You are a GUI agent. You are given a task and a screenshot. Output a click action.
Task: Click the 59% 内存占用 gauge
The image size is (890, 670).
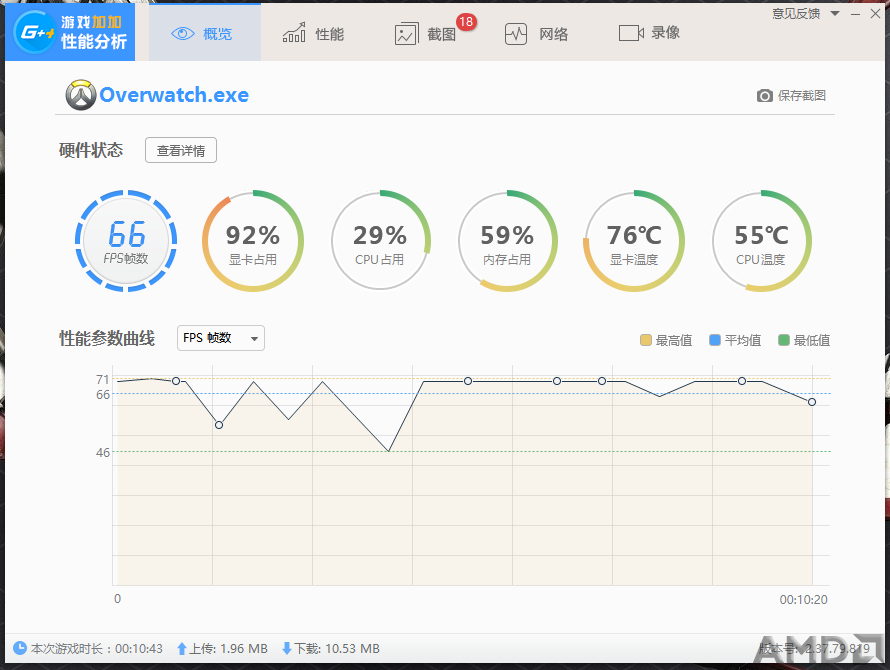click(507, 241)
